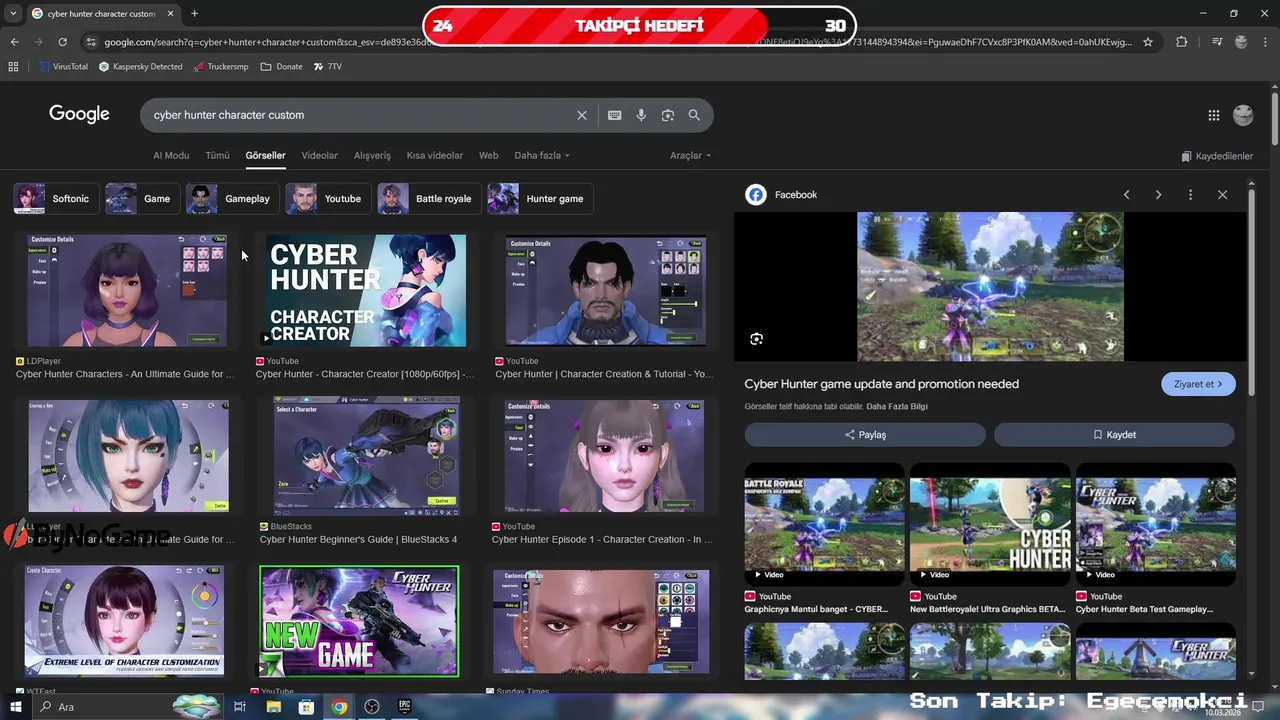
Task: Open search by image (Lens) icon
Action: click(x=667, y=115)
